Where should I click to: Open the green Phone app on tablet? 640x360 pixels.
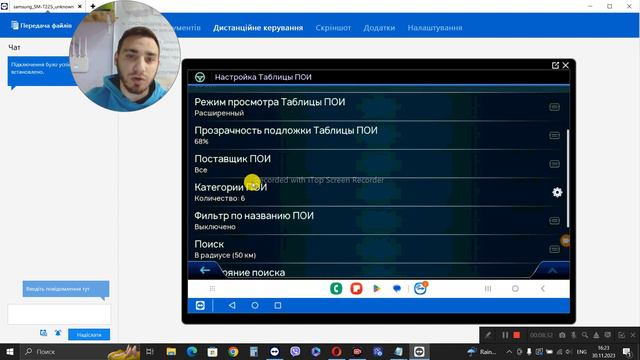click(336, 289)
